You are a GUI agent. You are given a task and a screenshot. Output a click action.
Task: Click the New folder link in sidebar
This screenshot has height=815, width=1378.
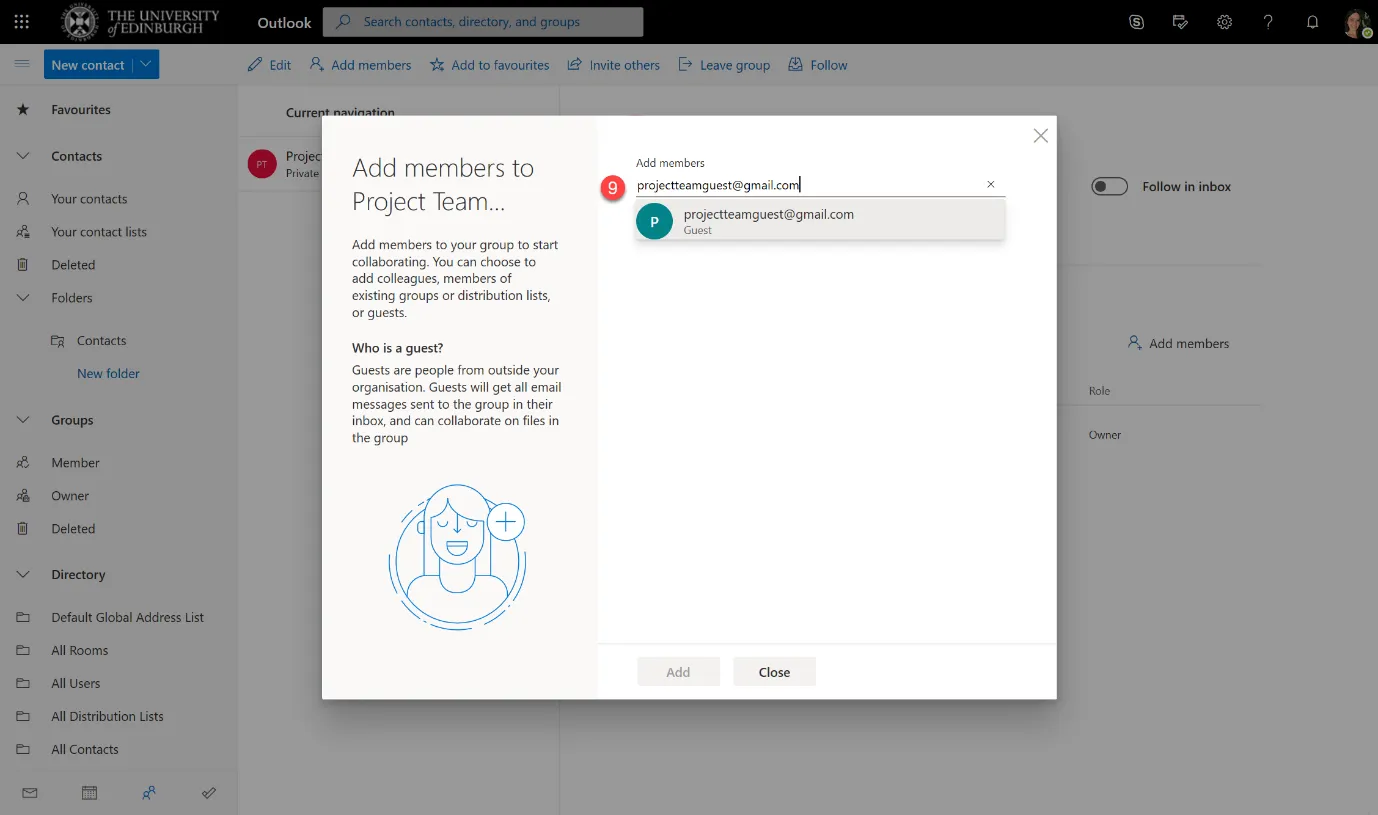coord(108,373)
